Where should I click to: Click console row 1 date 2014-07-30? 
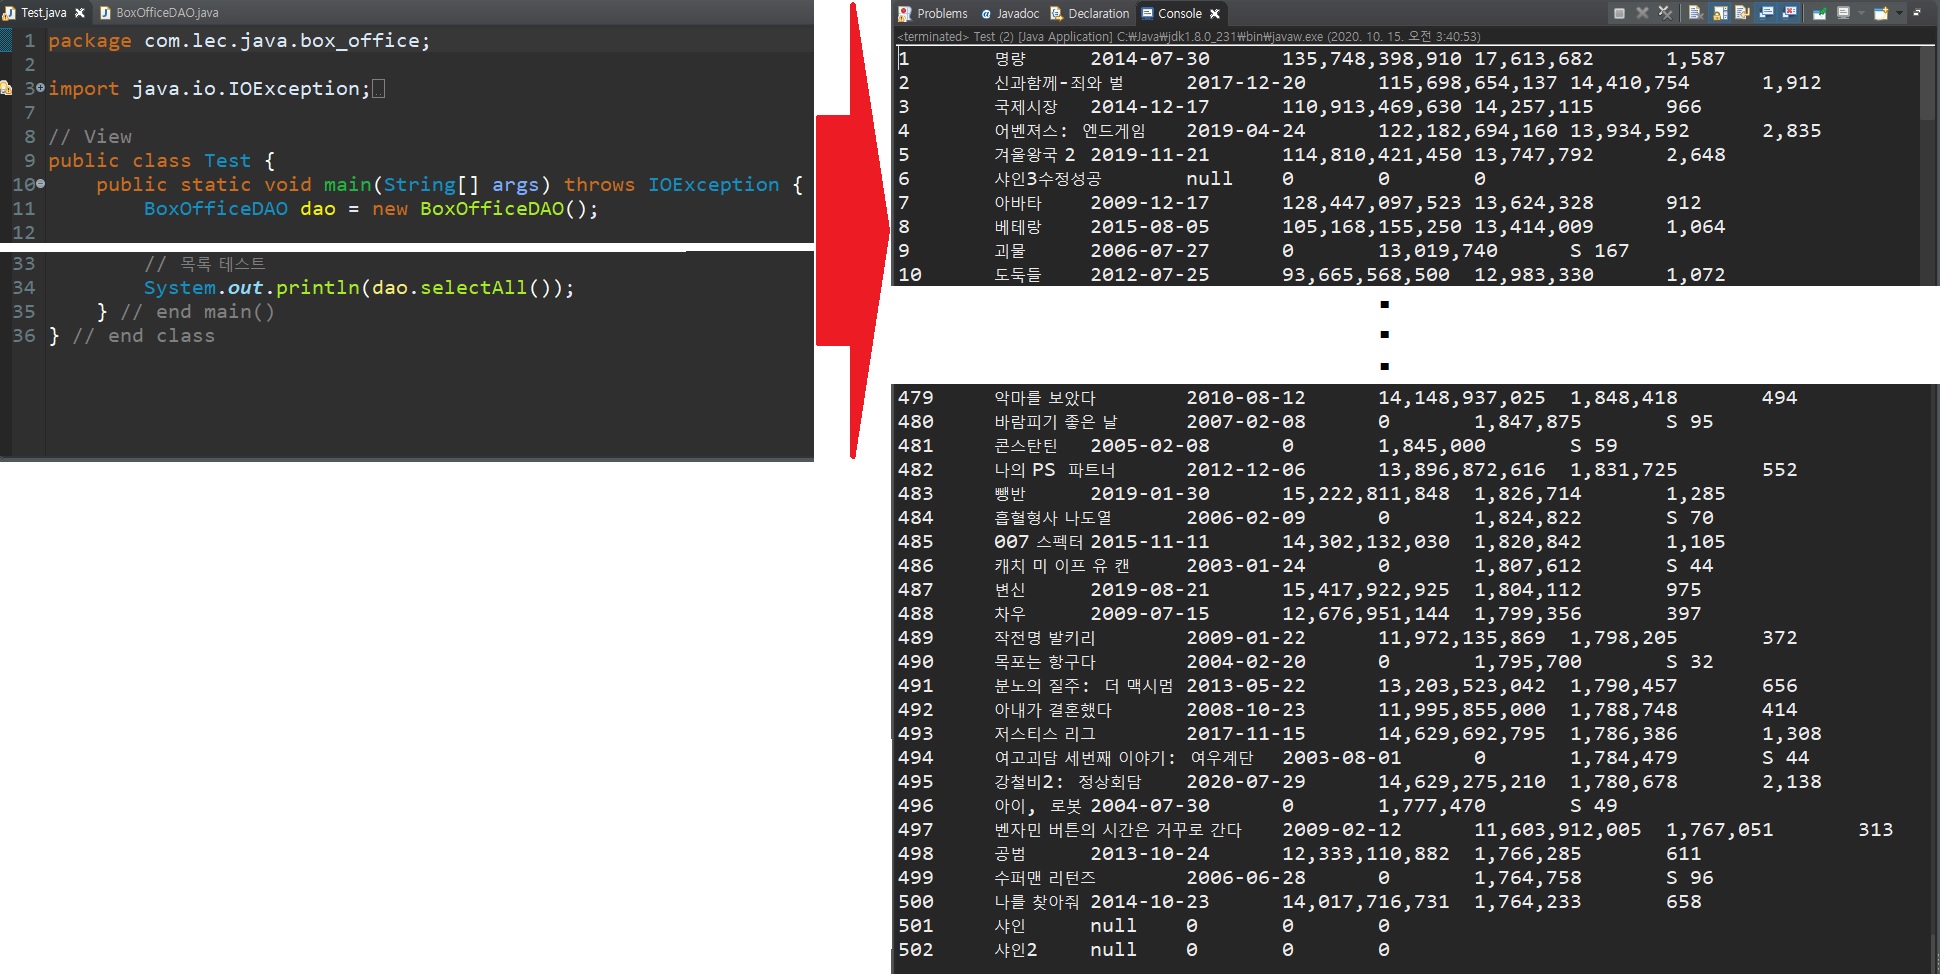1150,59
